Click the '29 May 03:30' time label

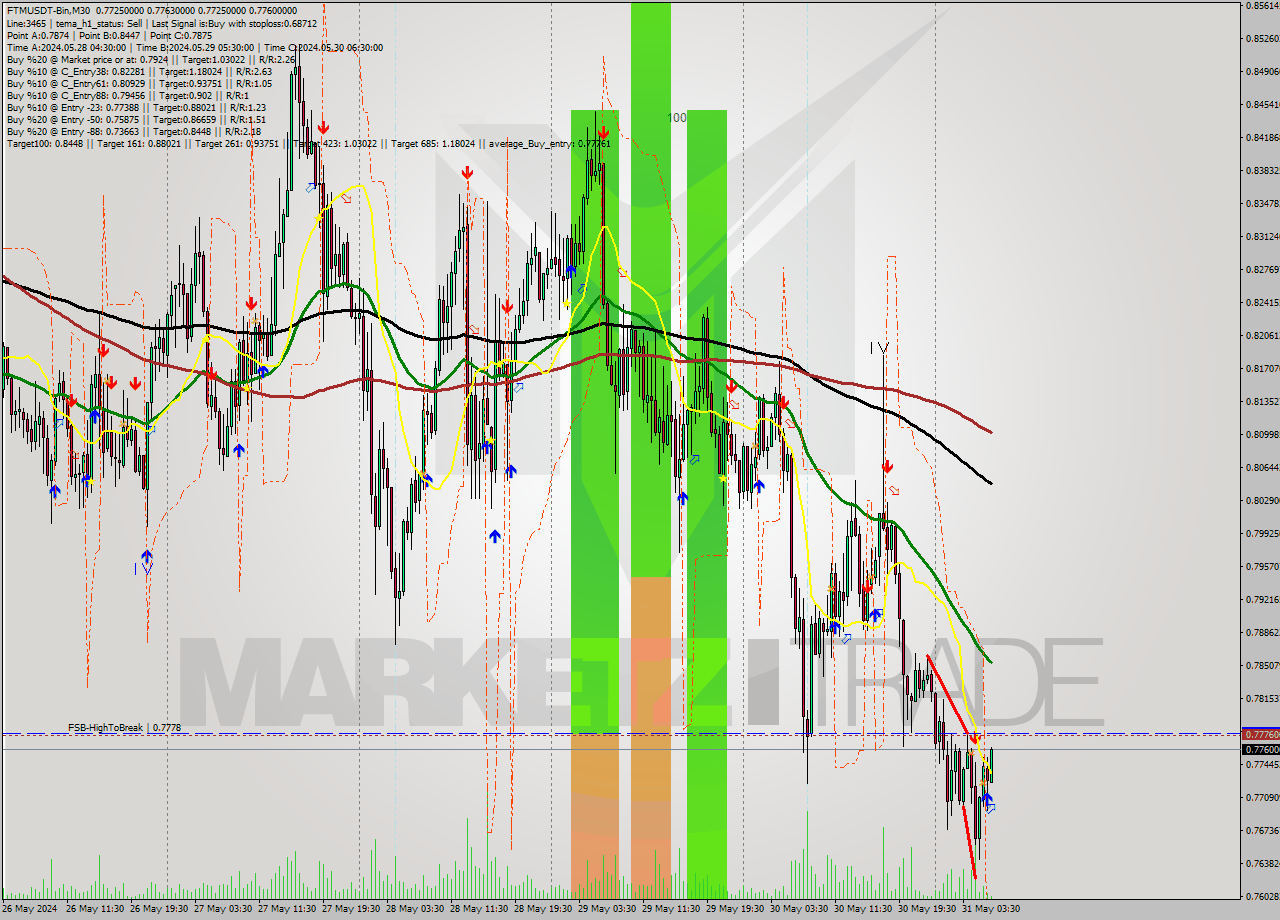[607, 909]
